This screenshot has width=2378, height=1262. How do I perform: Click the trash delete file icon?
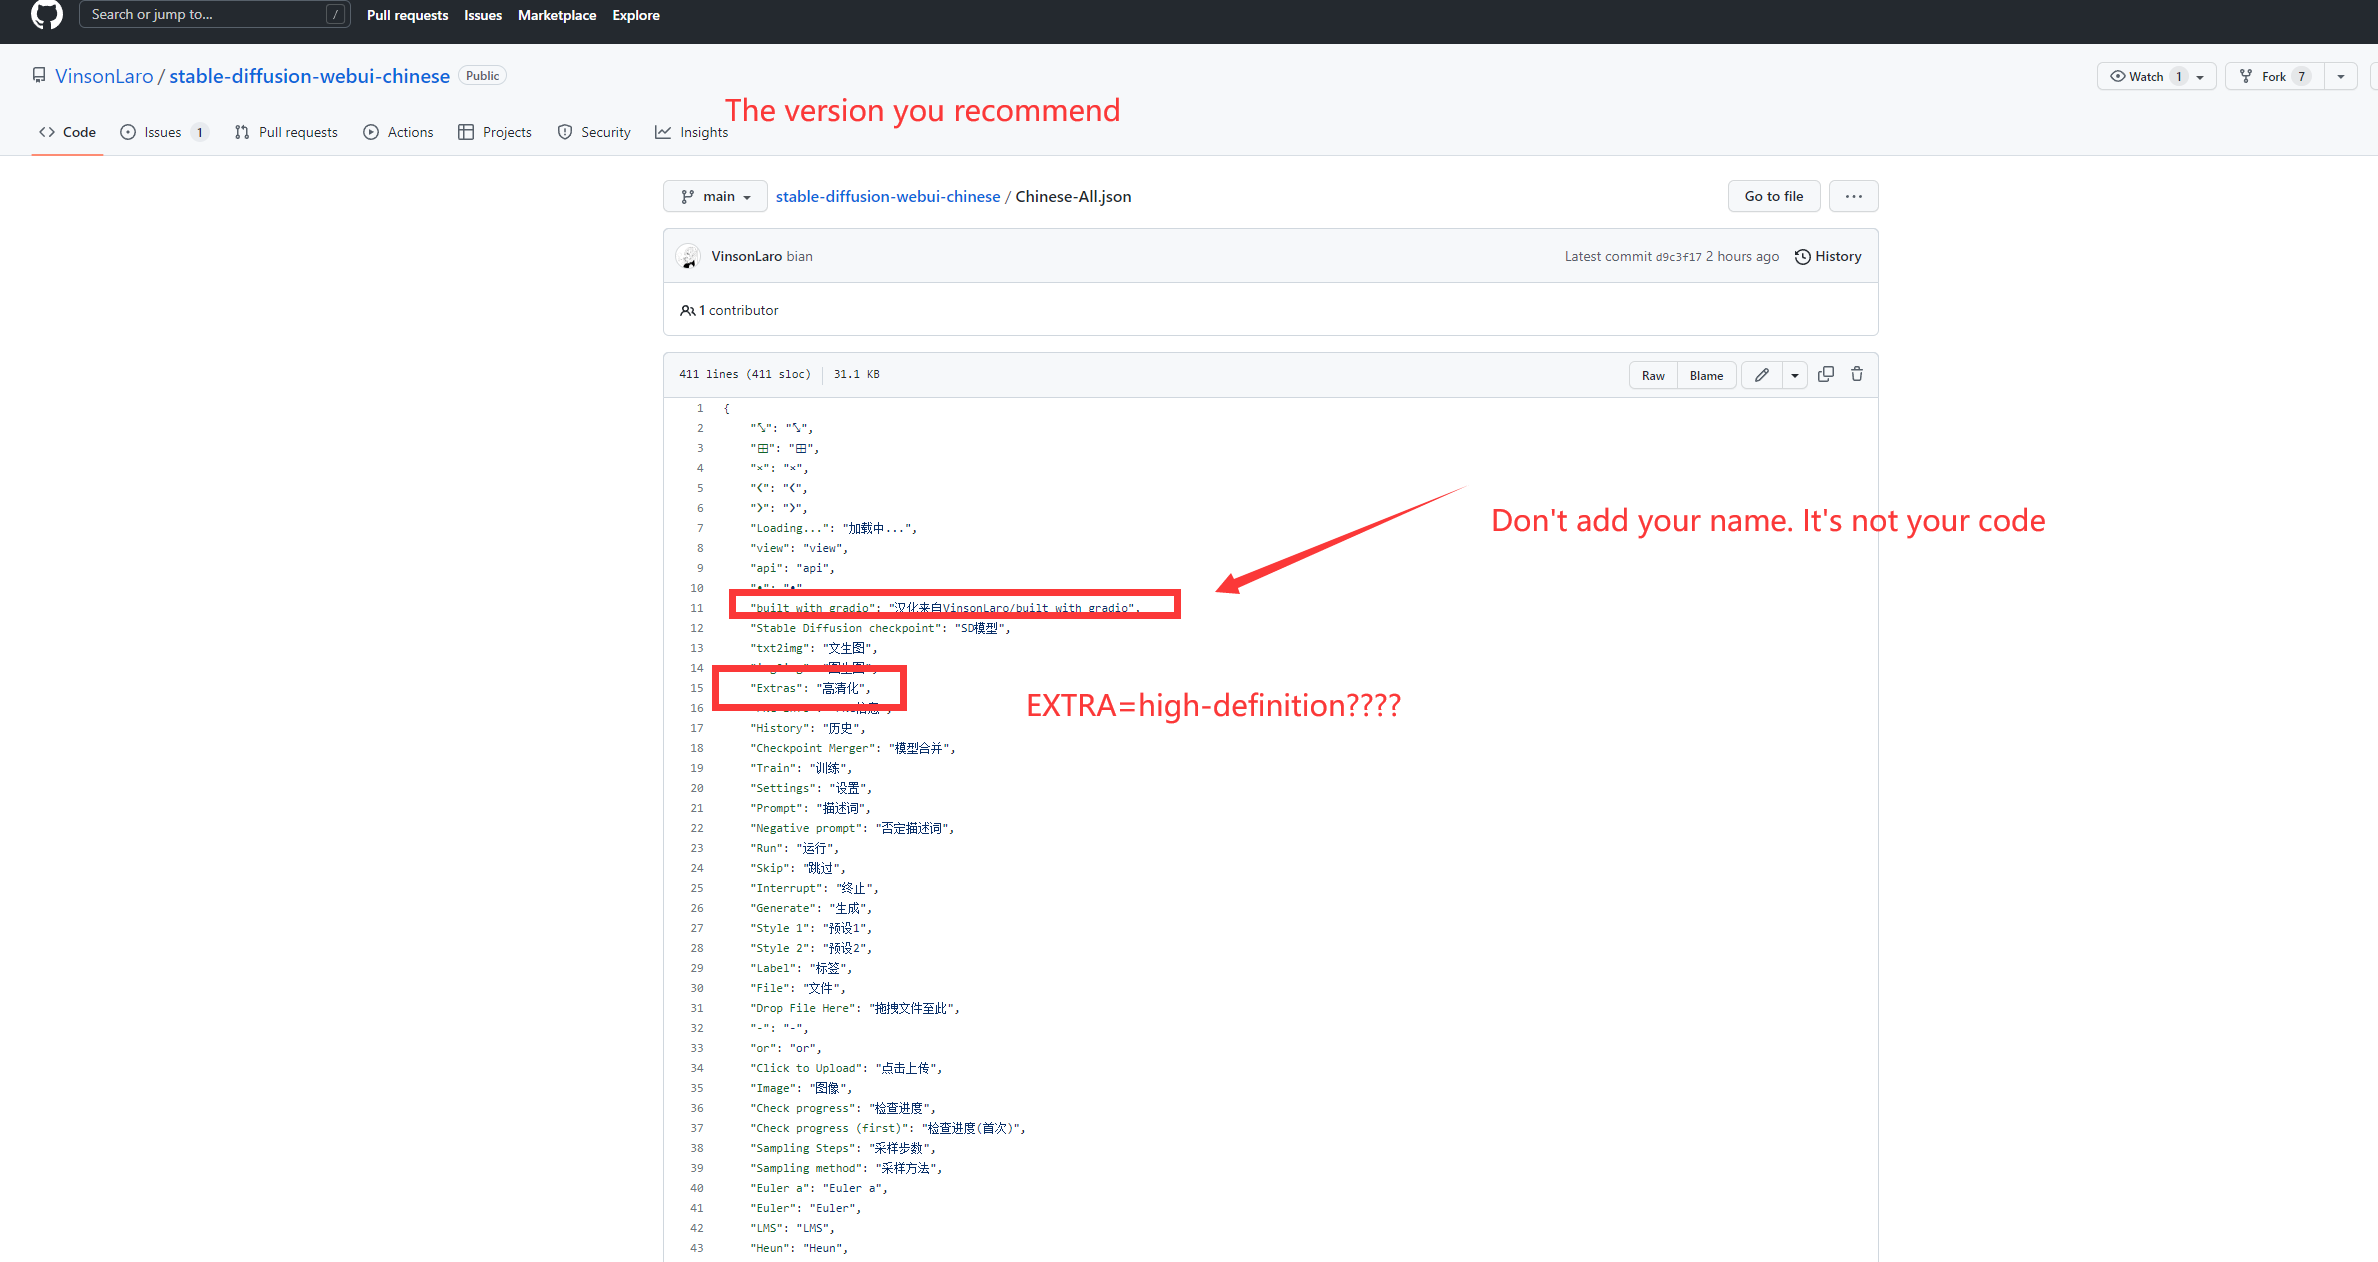(x=1857, y=374)
